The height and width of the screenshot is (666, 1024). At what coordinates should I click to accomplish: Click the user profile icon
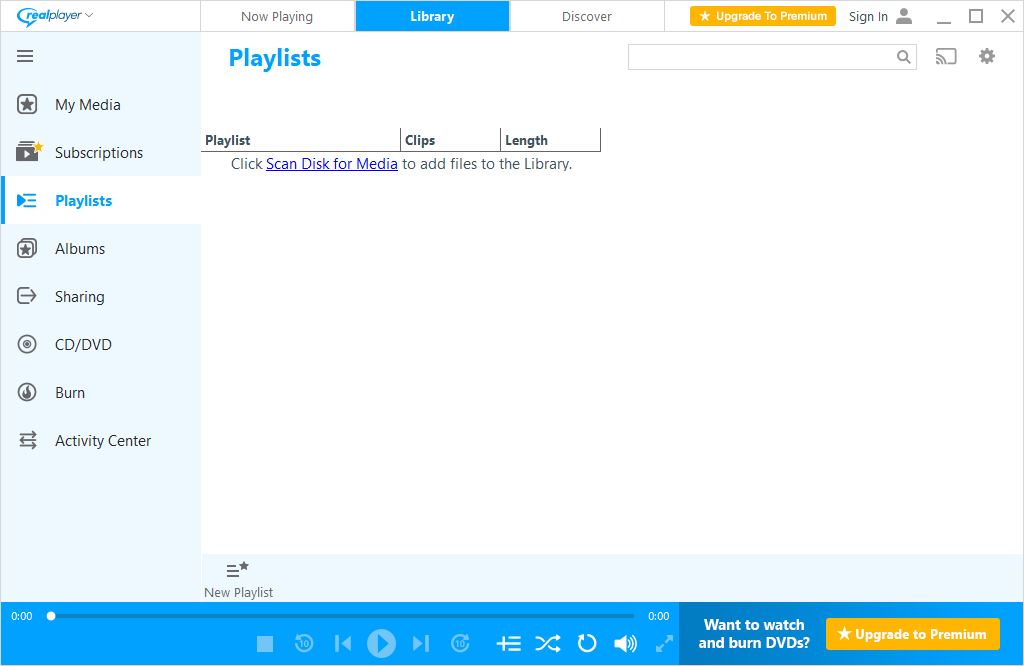904,16
